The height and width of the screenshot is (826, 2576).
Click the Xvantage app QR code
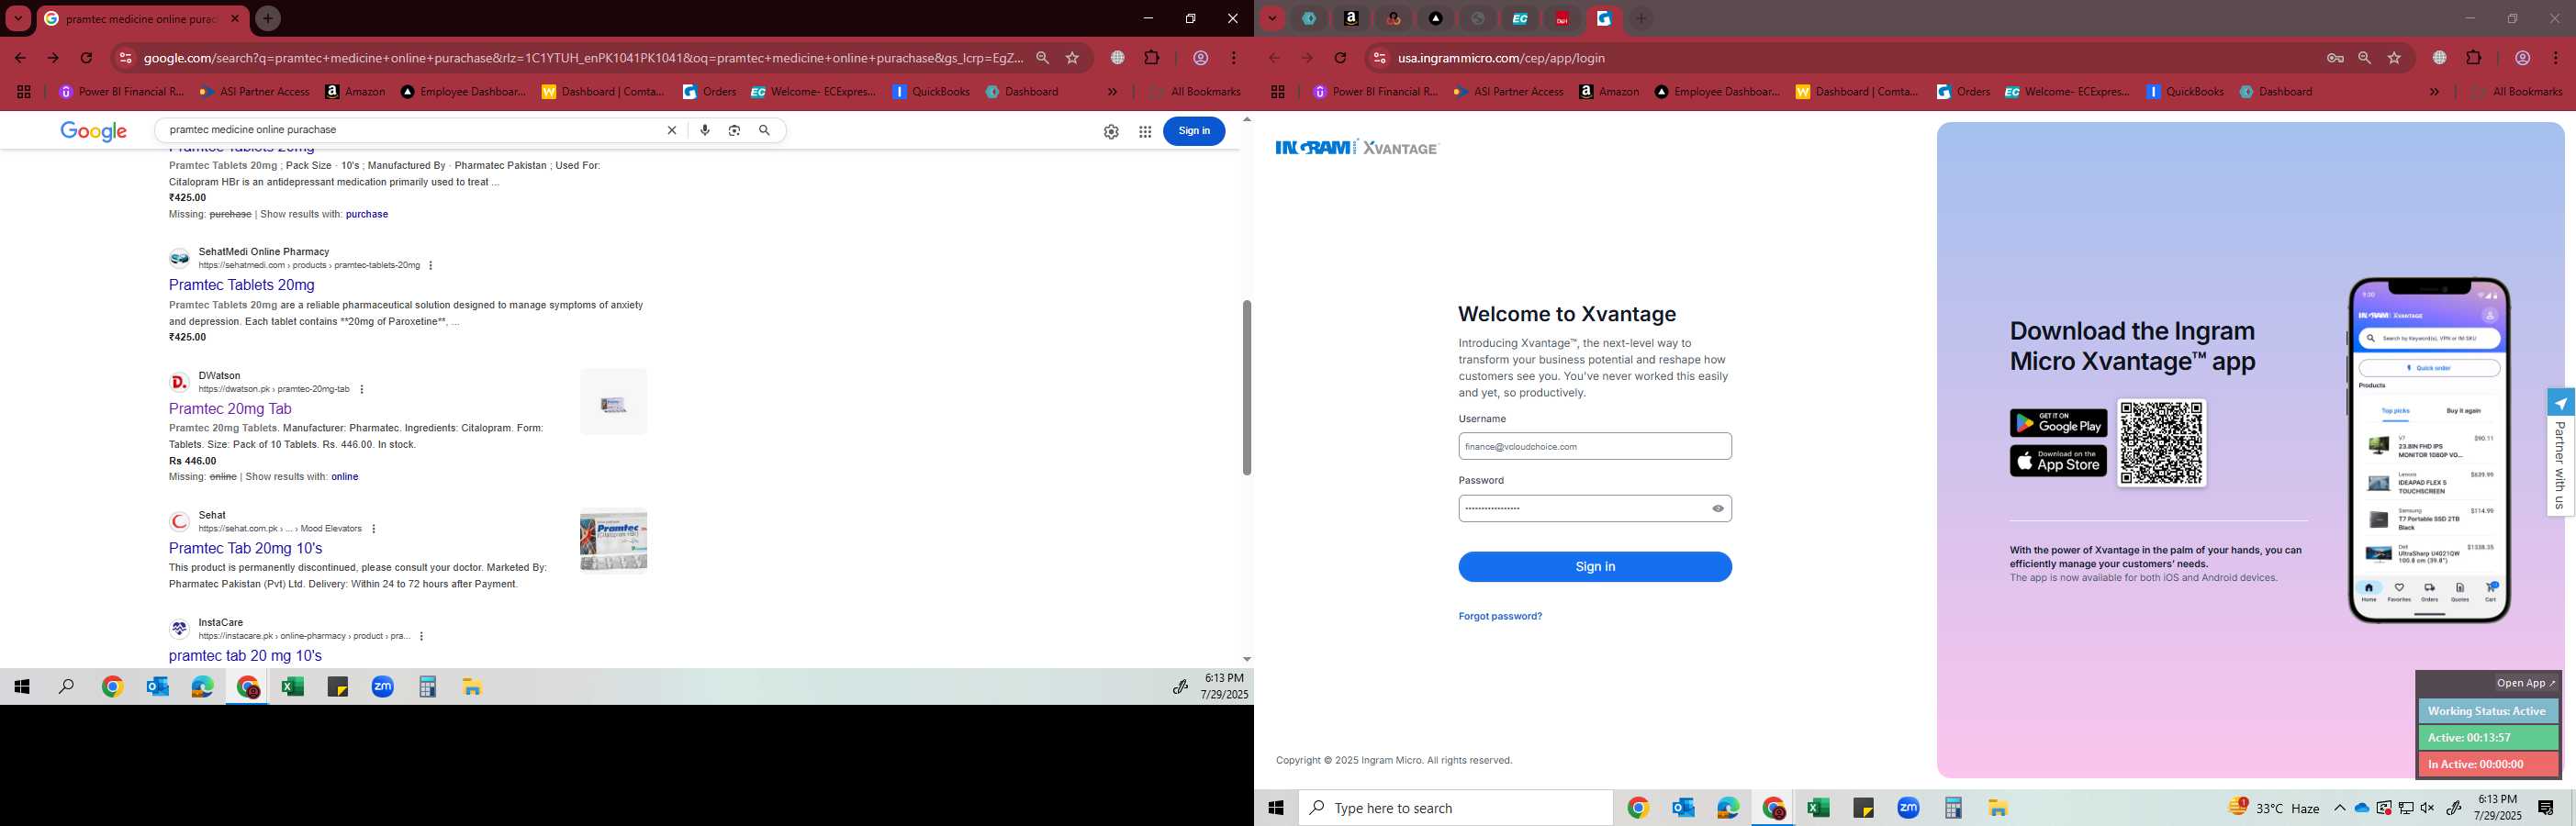[2161, 443]
